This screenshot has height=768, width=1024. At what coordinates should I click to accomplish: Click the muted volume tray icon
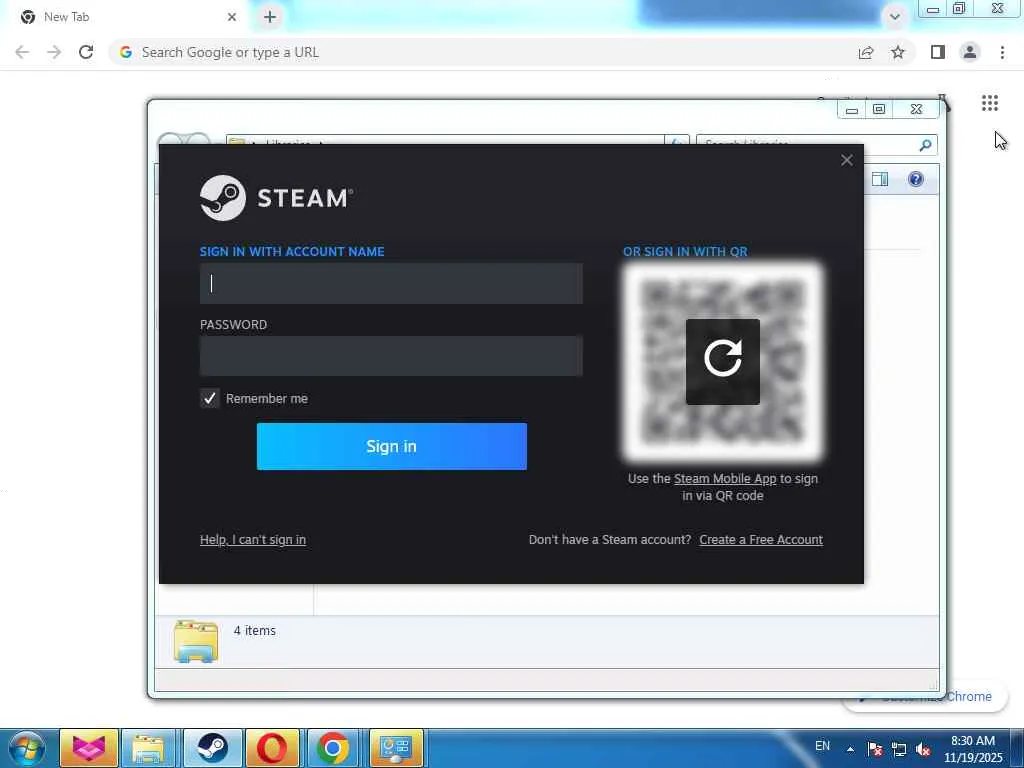coord(923,749)
